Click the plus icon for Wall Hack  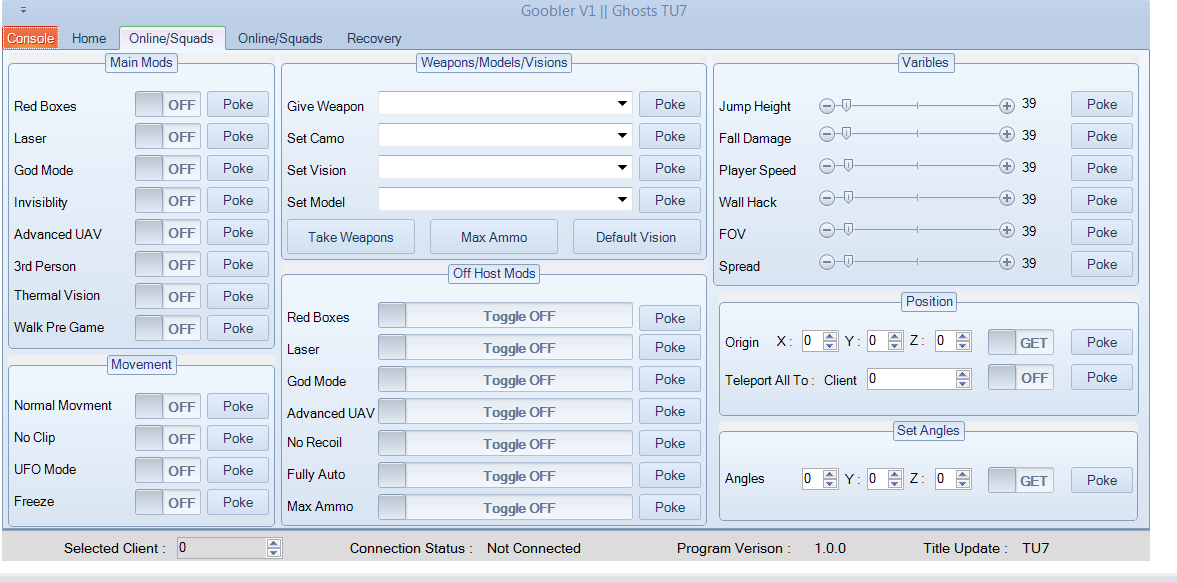point(1007,198)
